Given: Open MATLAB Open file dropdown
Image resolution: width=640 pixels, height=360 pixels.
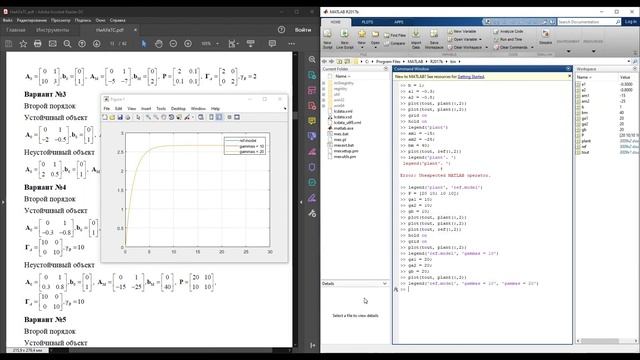Looking at the screenshot, I should click(375, 40).
